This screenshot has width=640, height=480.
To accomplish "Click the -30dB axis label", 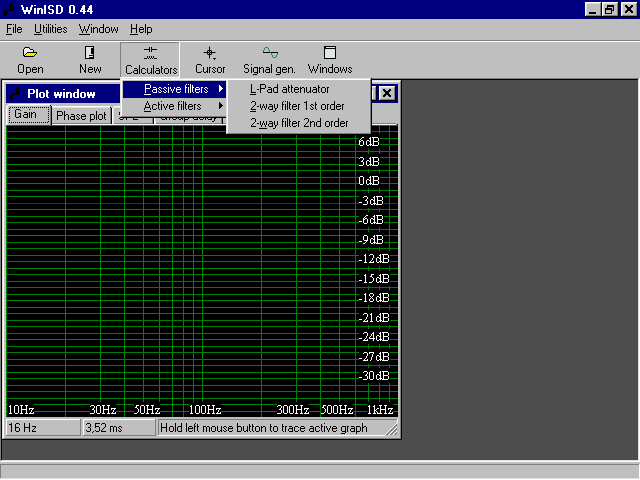I will click(374, 376).
